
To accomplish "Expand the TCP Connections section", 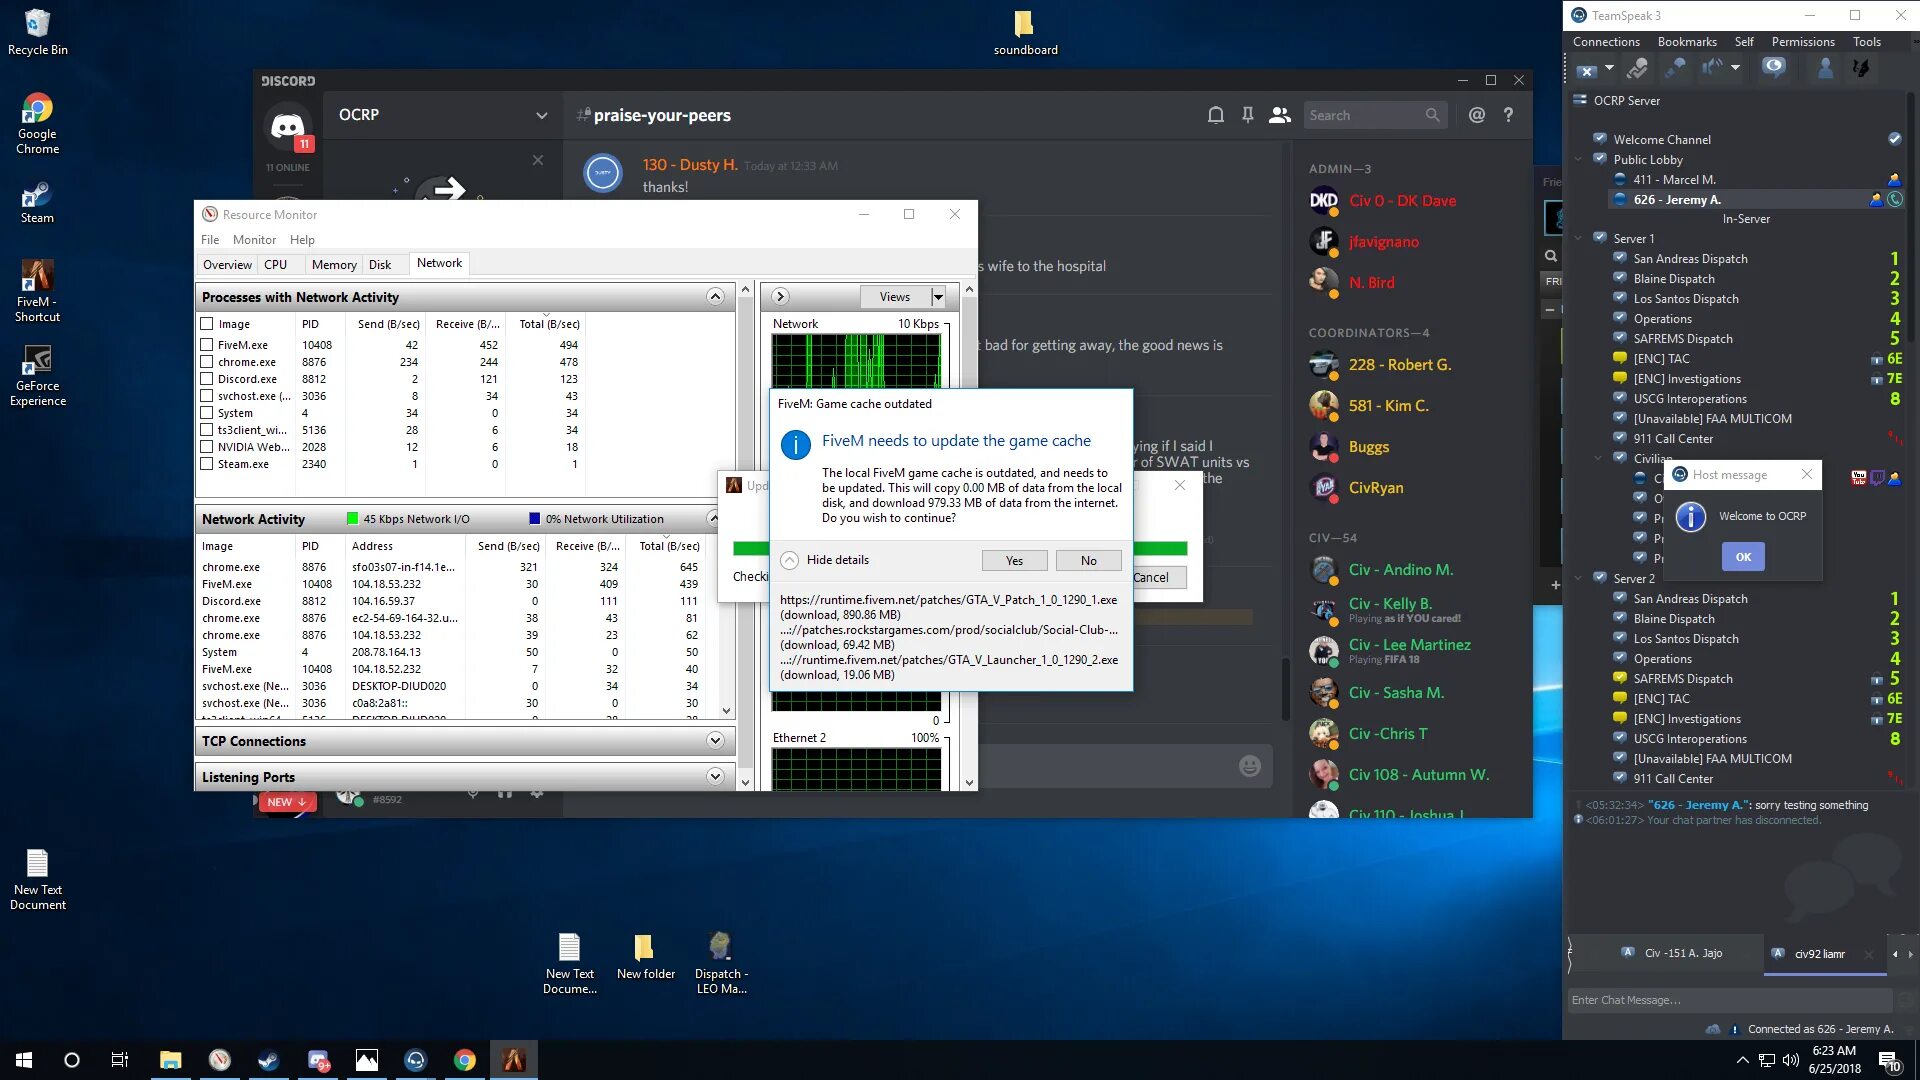I will pos(714,741).
